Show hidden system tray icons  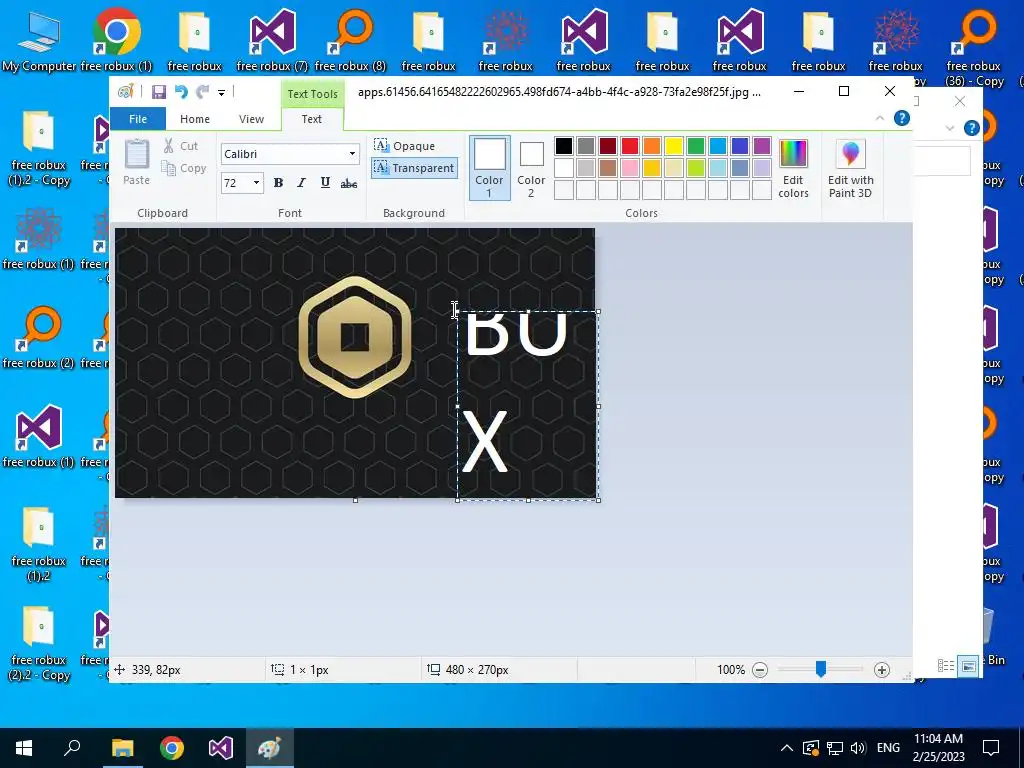[x=787, y=748]
